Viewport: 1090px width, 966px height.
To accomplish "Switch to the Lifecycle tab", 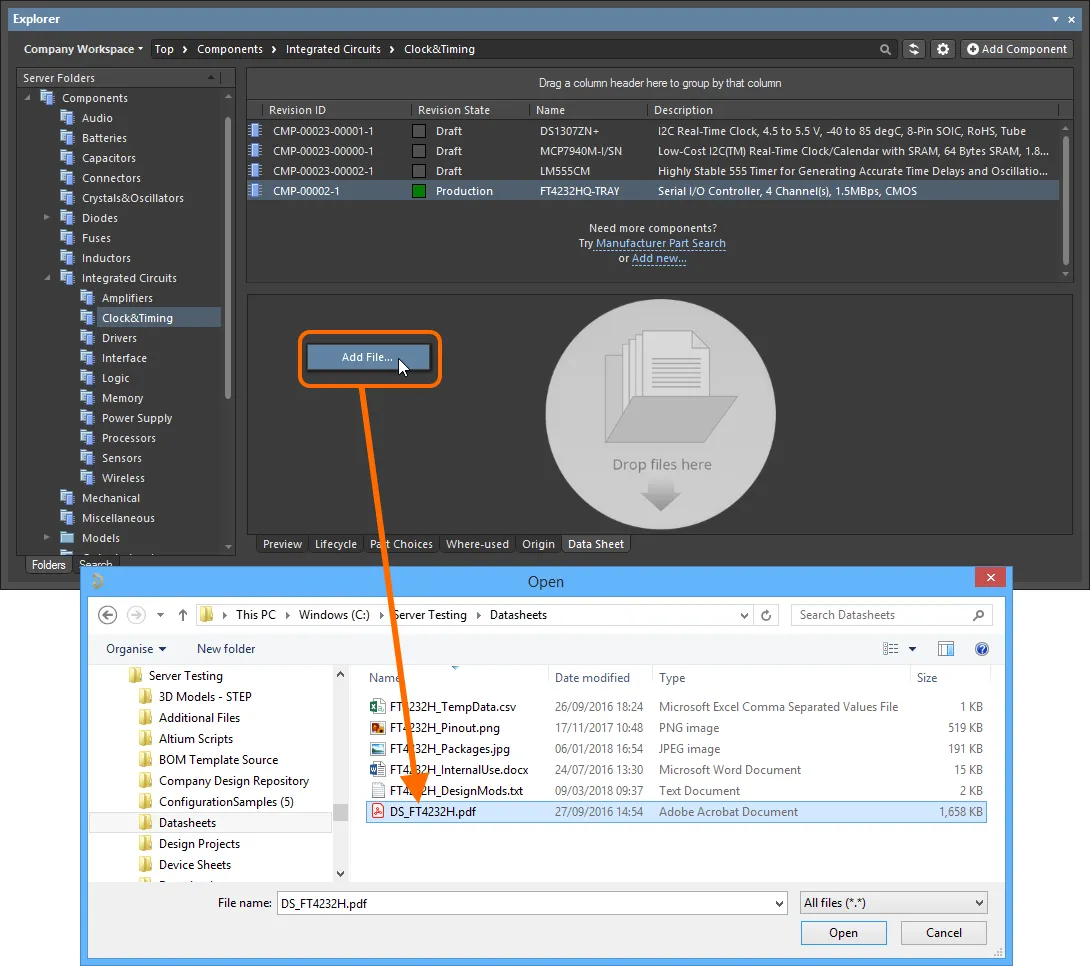I will (335, 544).
